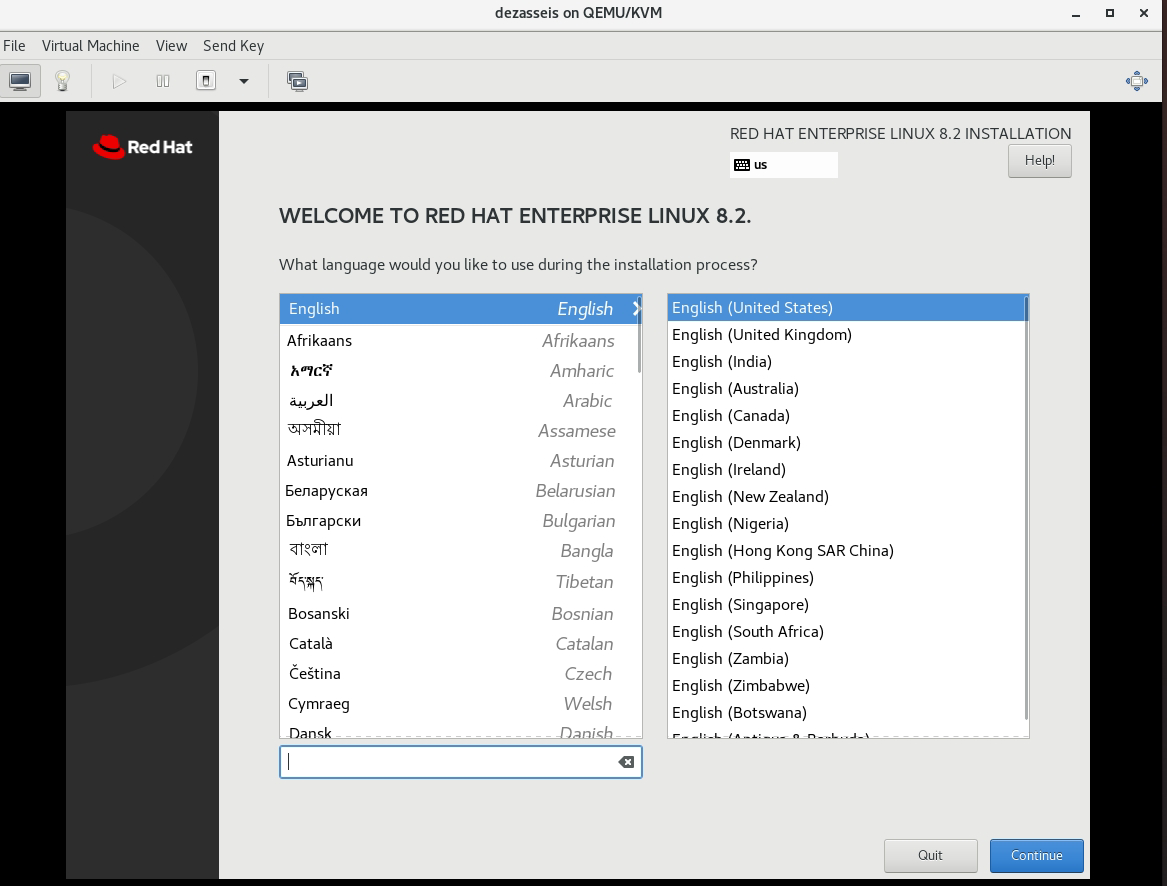Maximize the QEMU/KVM window
This screenshot has width=1167, height=886.
(1110, 13)
